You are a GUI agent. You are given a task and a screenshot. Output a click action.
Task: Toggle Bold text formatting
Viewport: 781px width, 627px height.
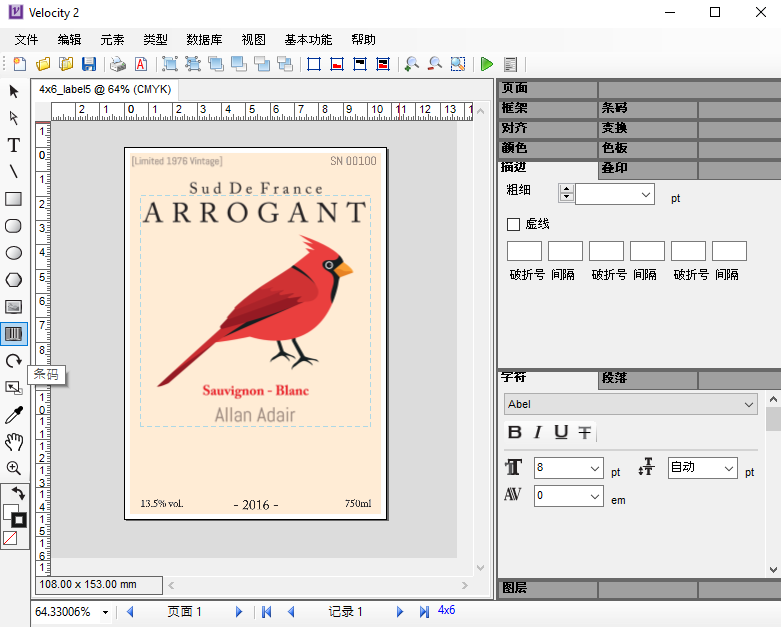pyautogui.click(x=515, y=432)
